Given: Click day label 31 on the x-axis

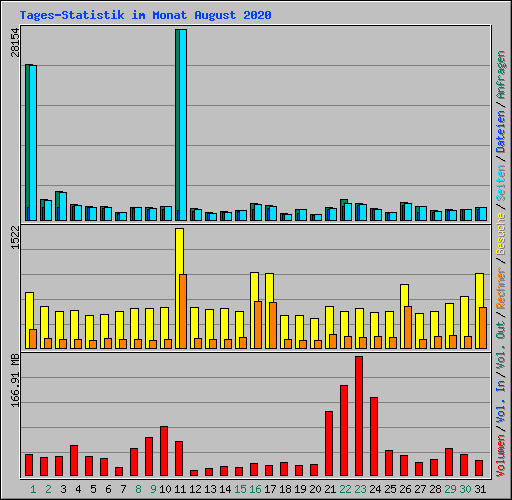Looking at the screenshot, I should click(x=480, y=489).
